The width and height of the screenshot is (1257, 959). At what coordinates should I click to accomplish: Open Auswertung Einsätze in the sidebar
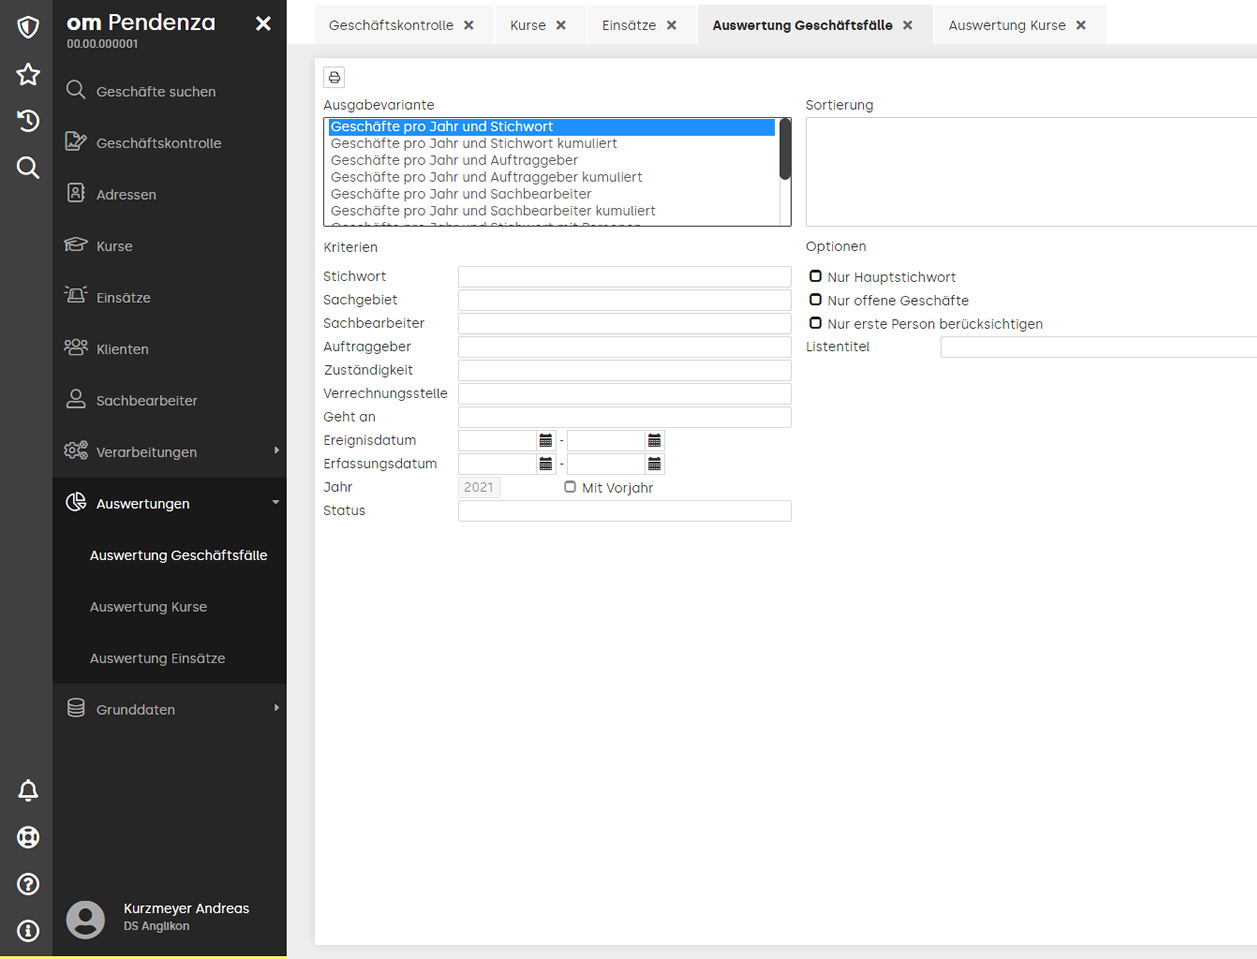point(157,658)
